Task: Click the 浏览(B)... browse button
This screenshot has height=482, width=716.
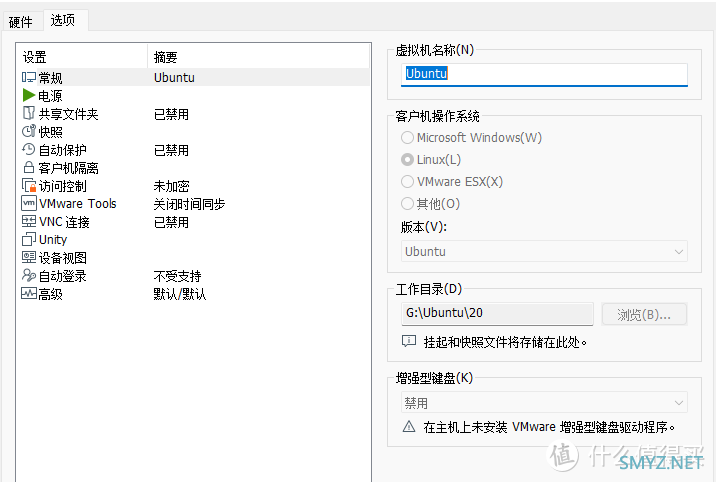Action: 644,314
